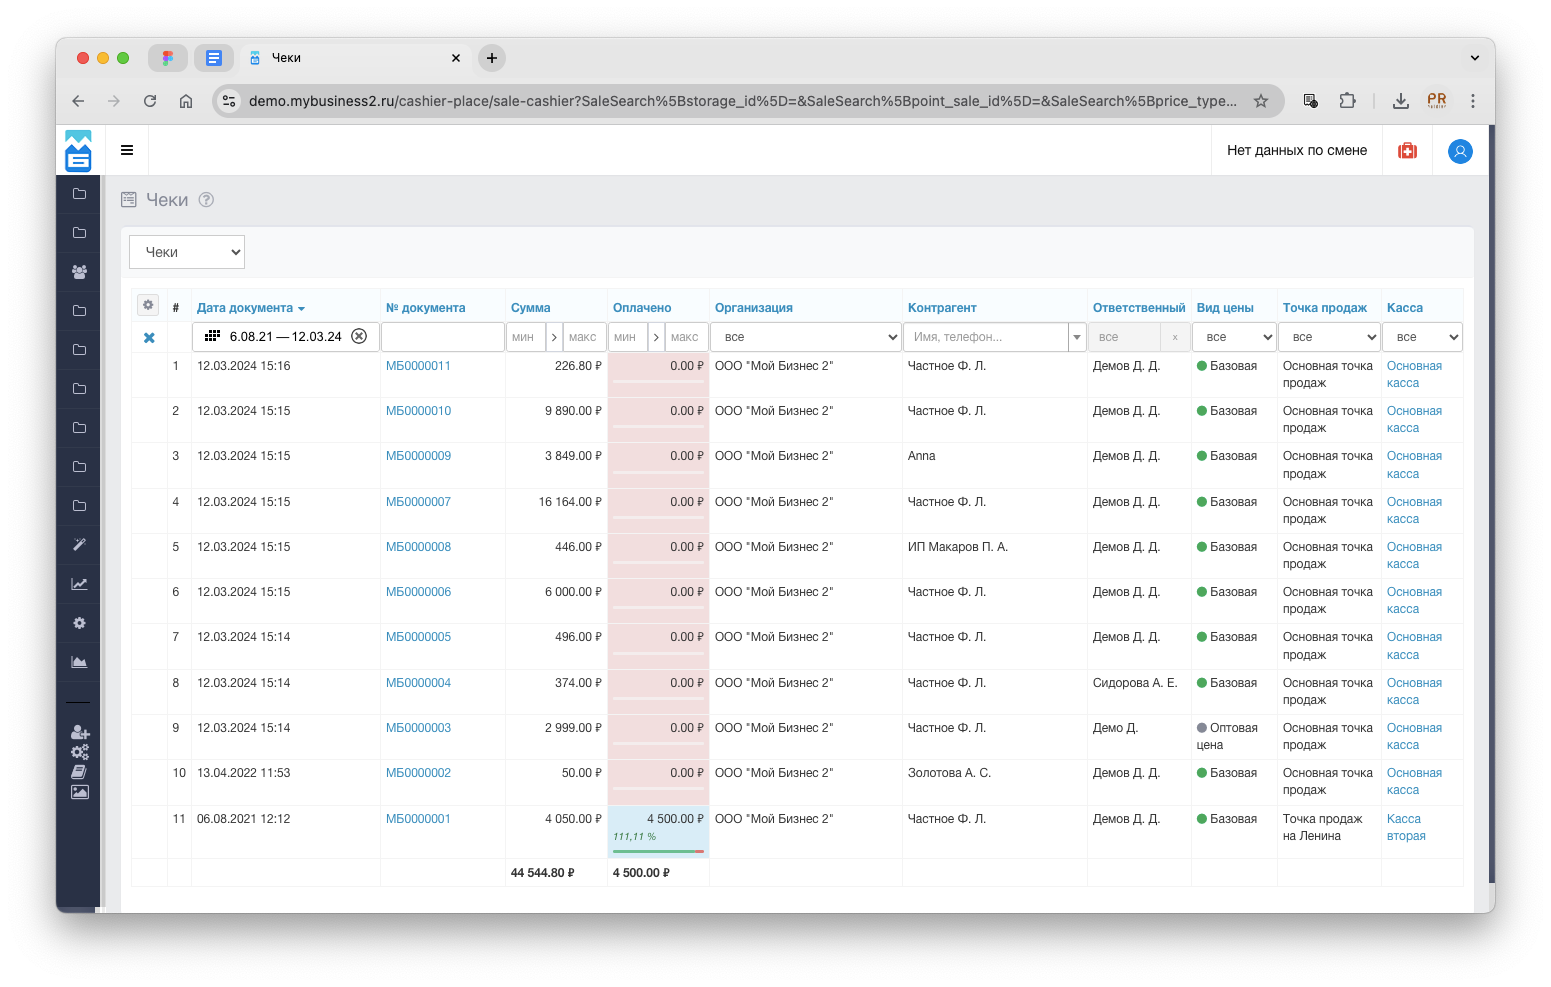1551x987 pixels.
Task: Click the PR extension icon
Action: [1437, 101]
